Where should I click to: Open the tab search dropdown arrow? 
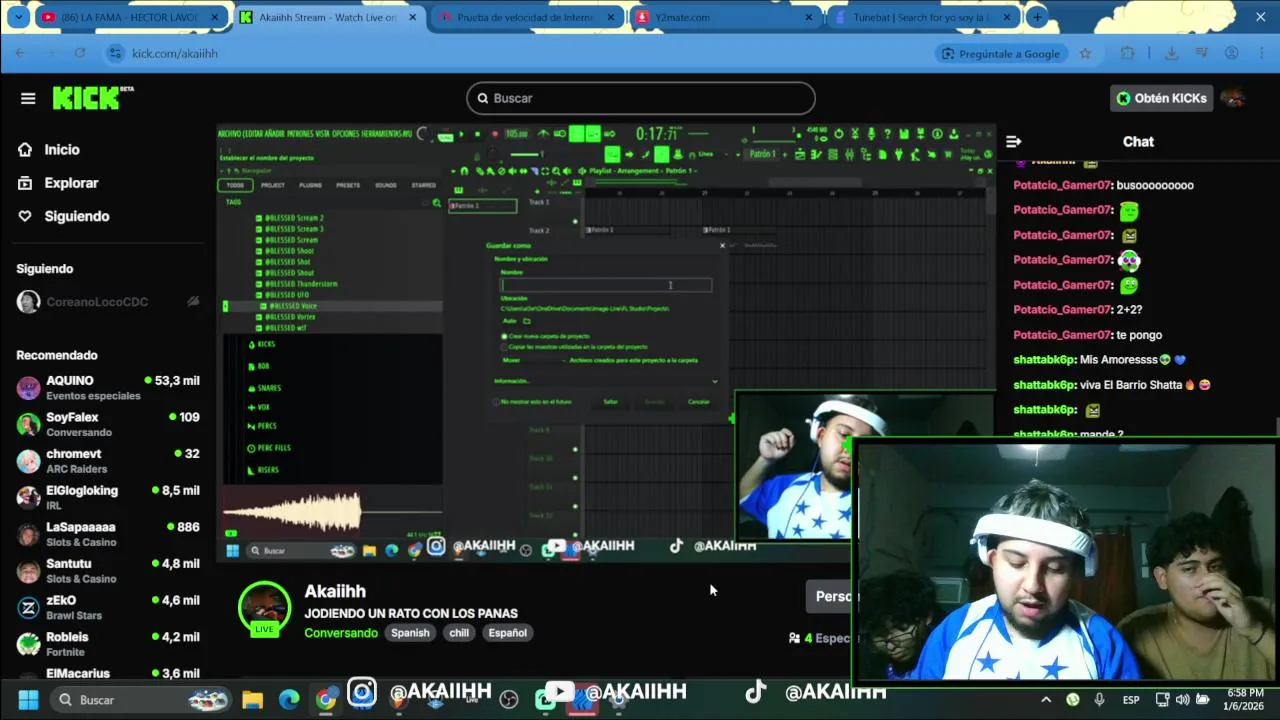17,17
